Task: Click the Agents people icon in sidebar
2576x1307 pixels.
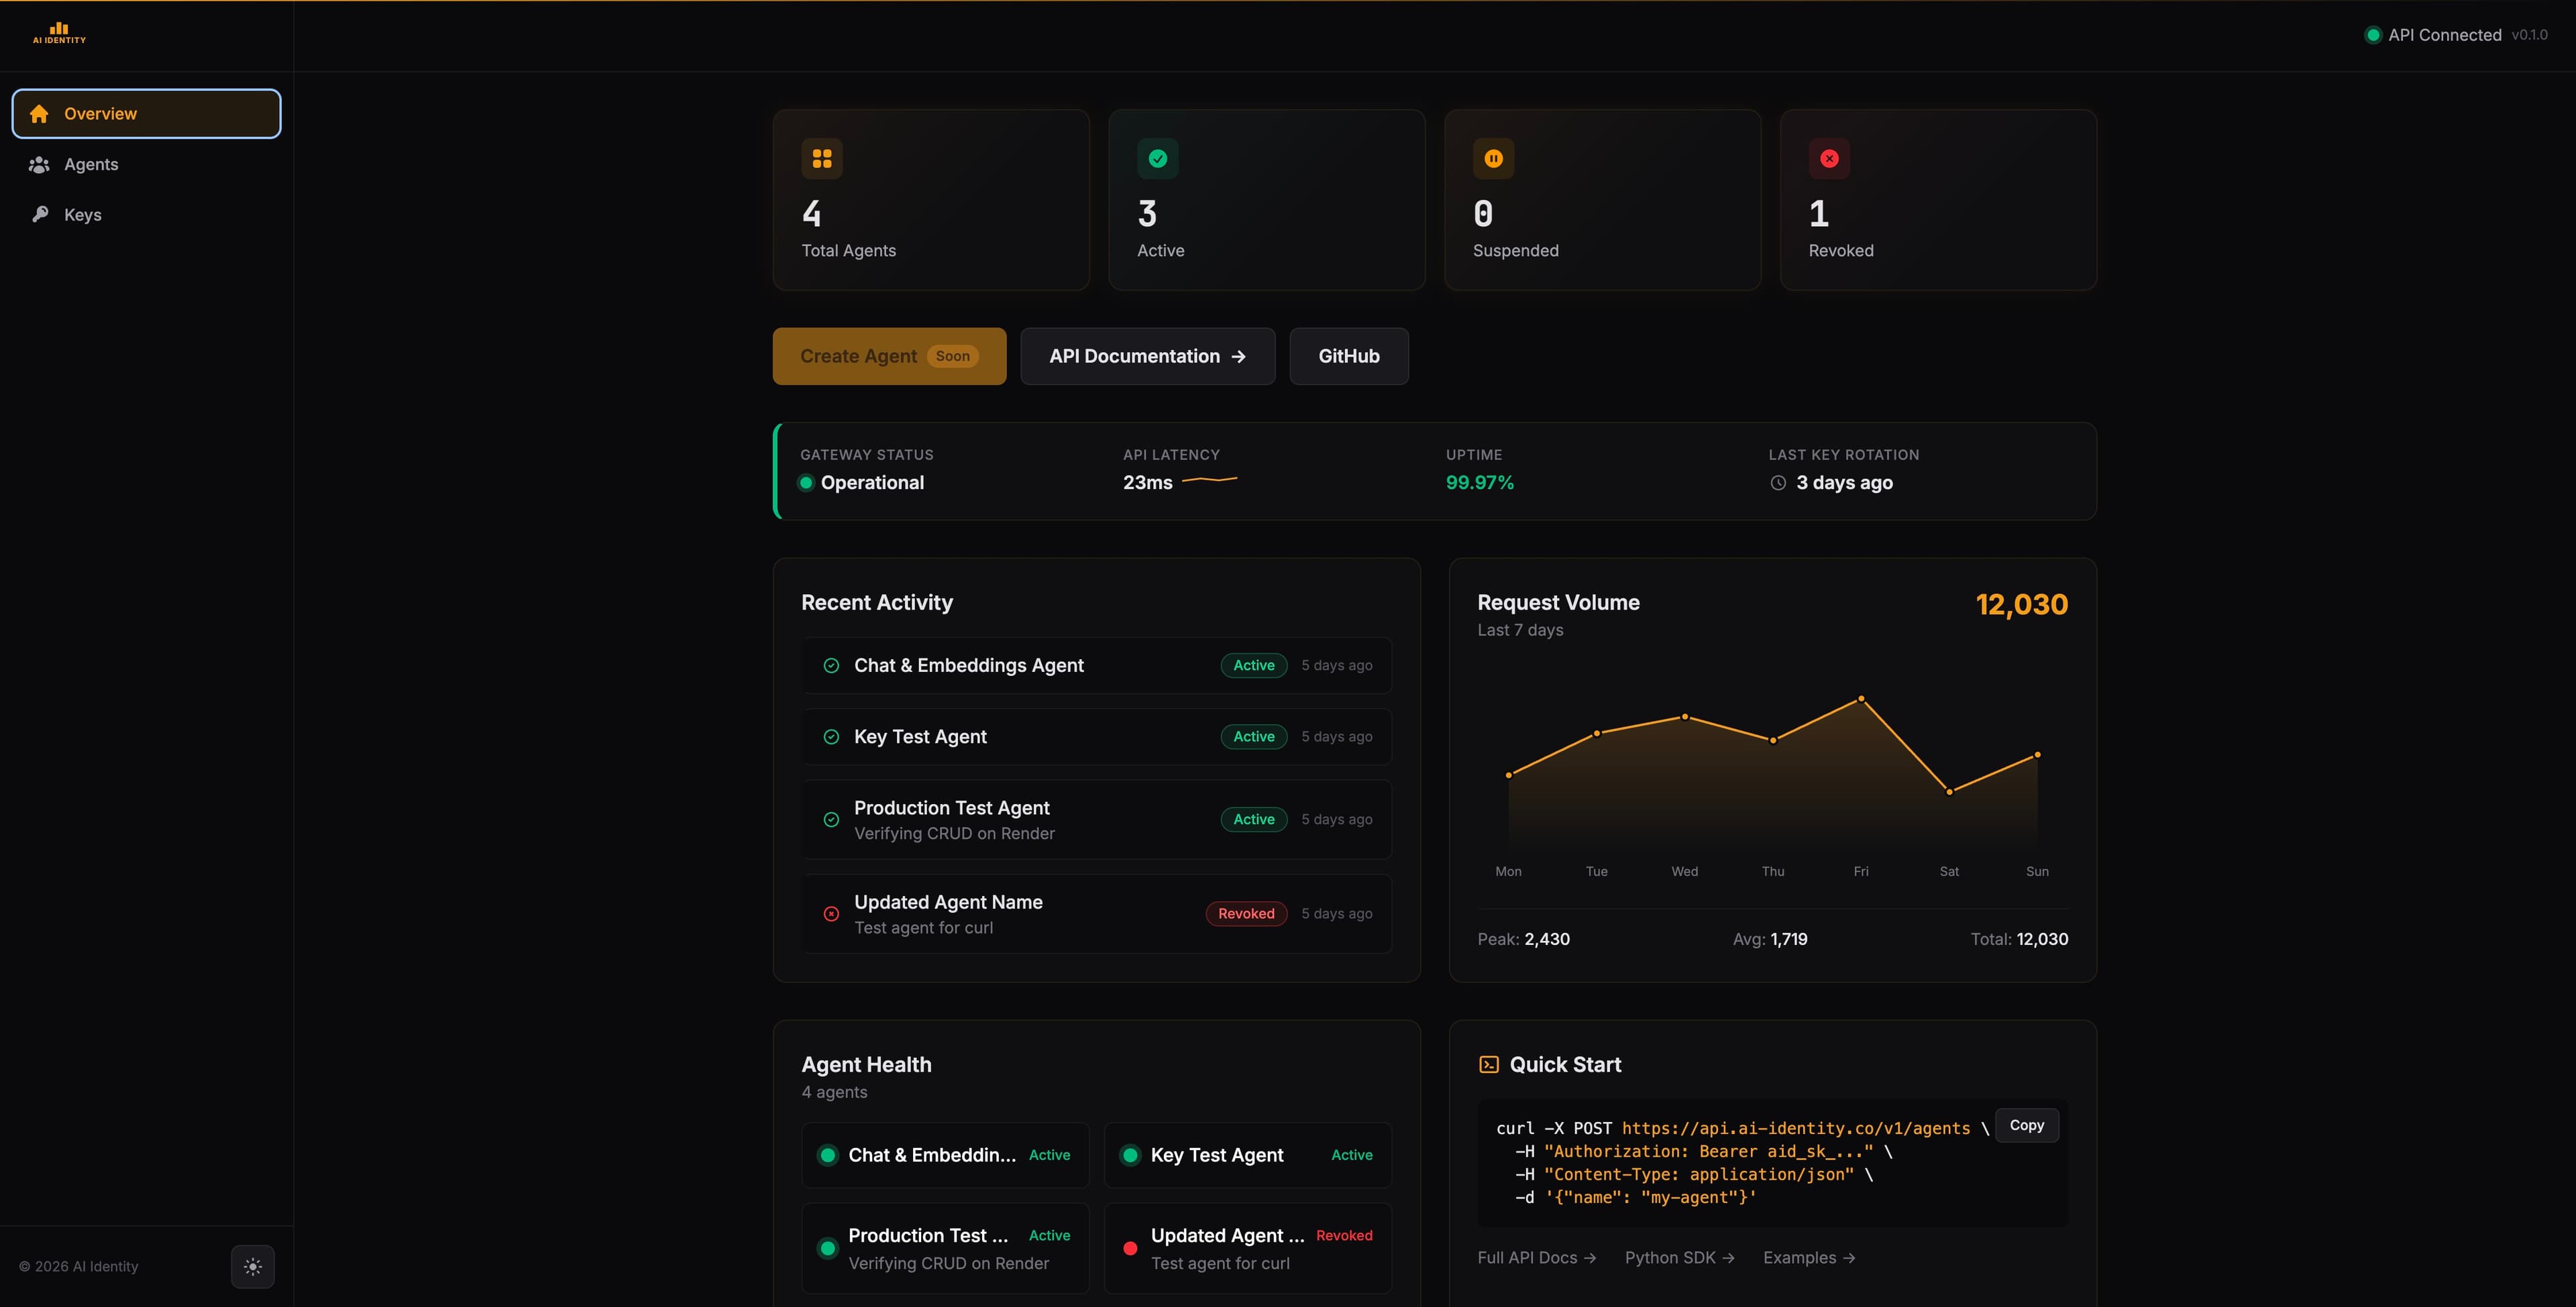Action: [x=40, y=164]
